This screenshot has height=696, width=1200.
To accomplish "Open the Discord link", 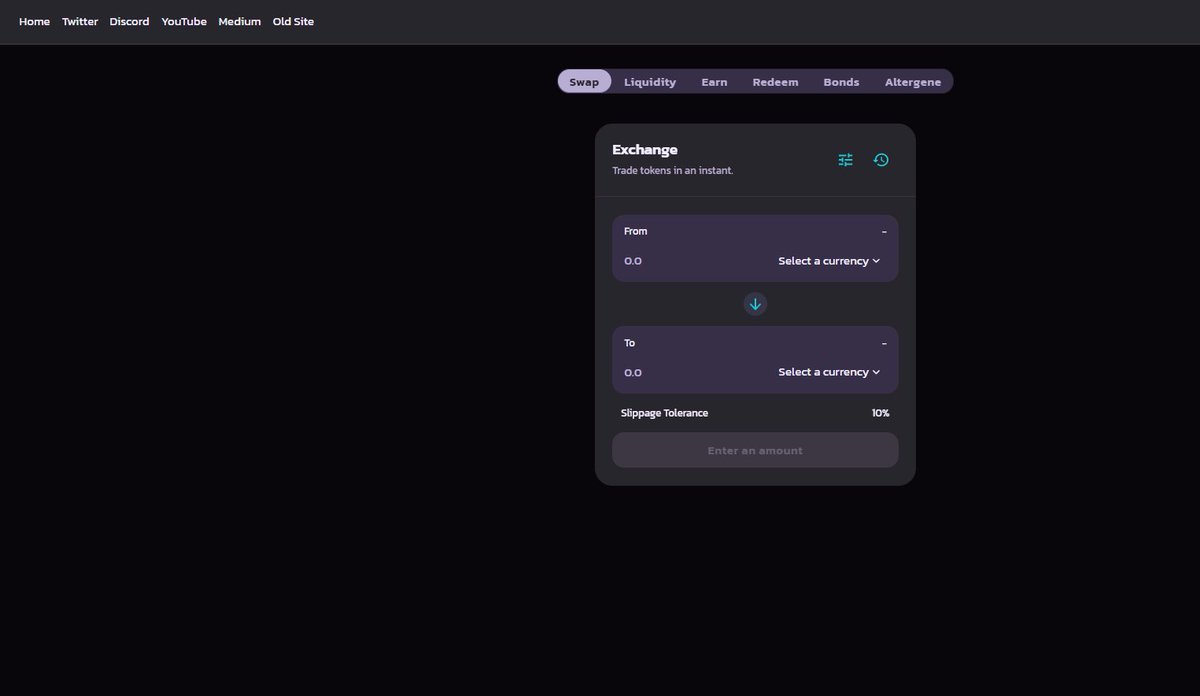I will coord(129,22).
